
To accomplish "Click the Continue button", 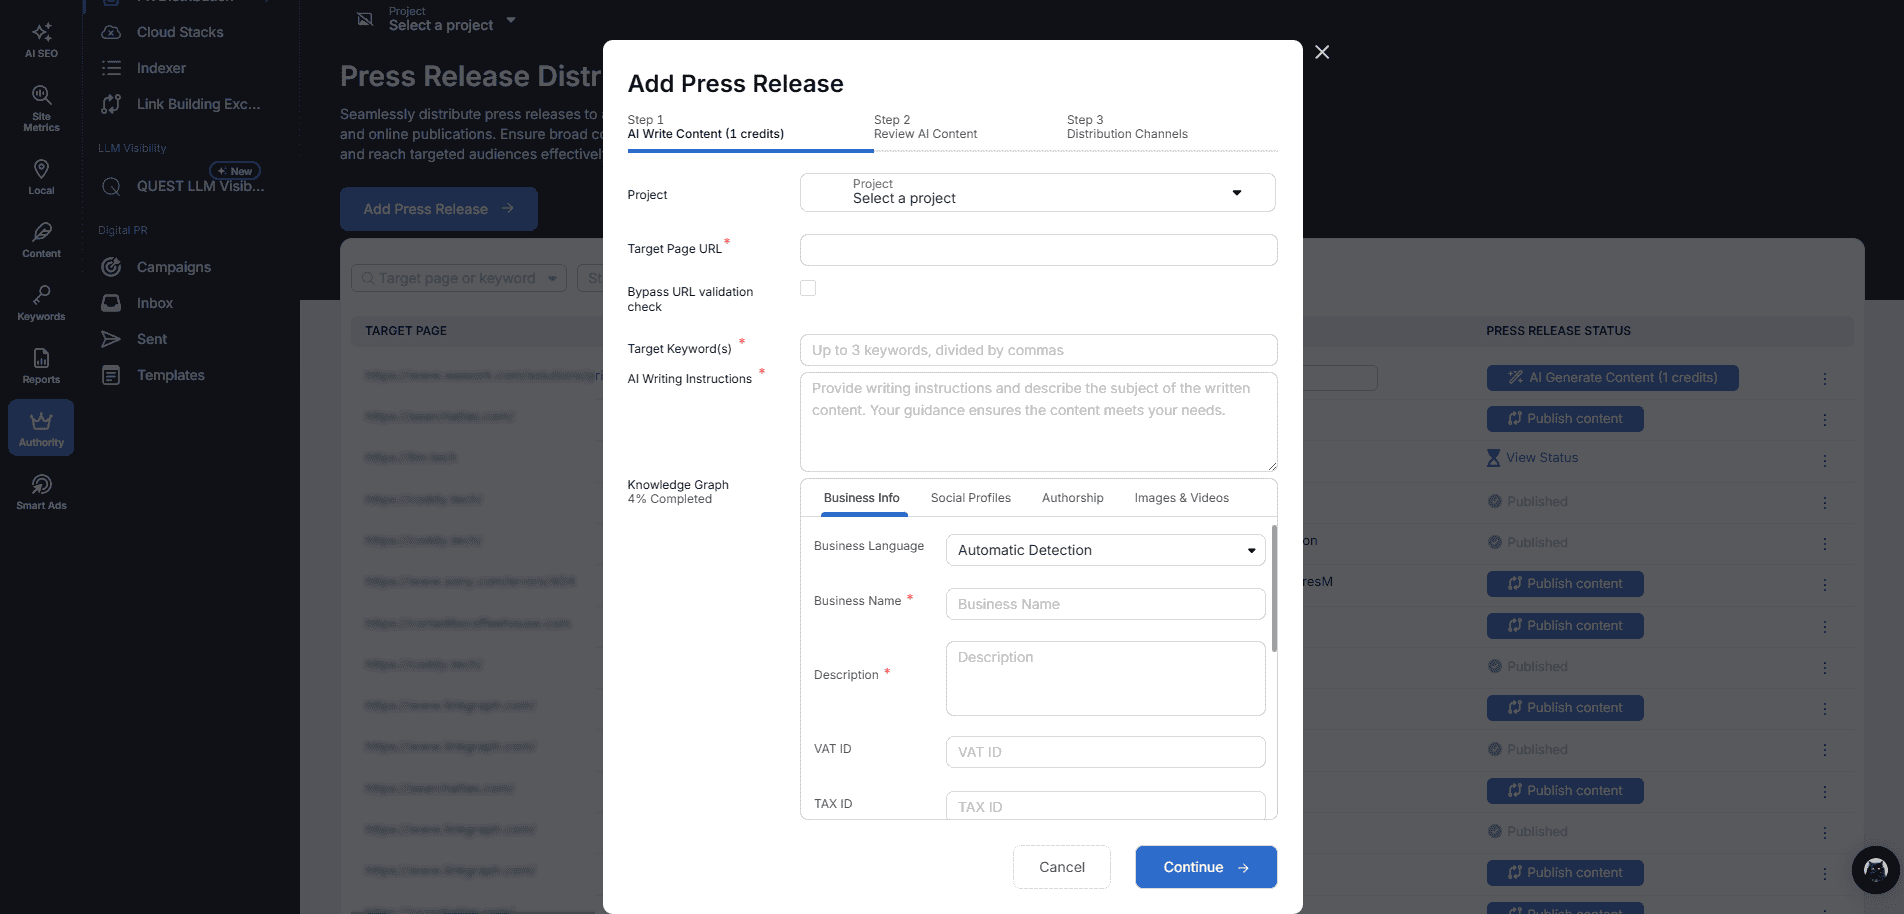I will pyautogui.click(x=1205, y=867).
